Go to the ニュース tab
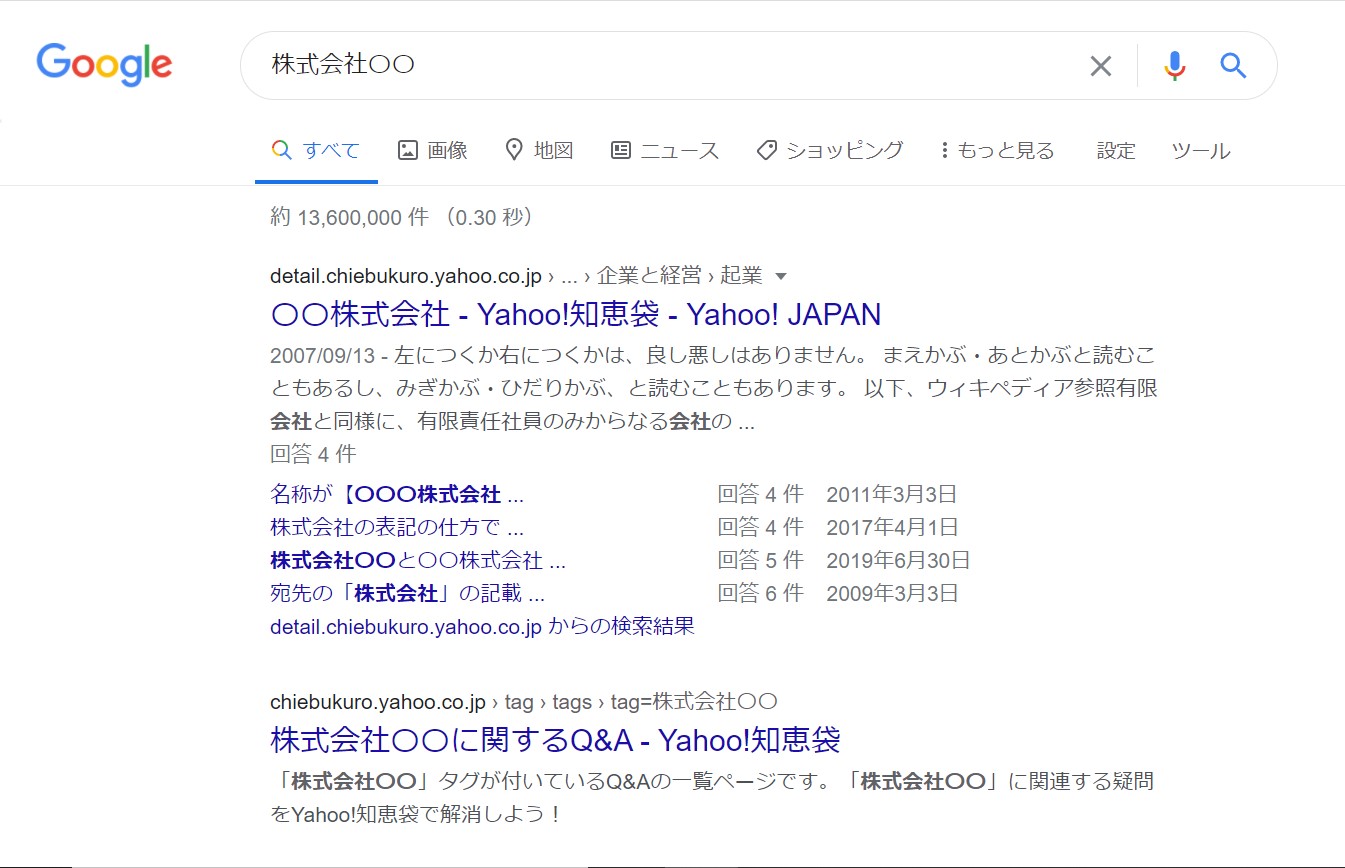Screen dimensions: 1345x868 point(665,151)
